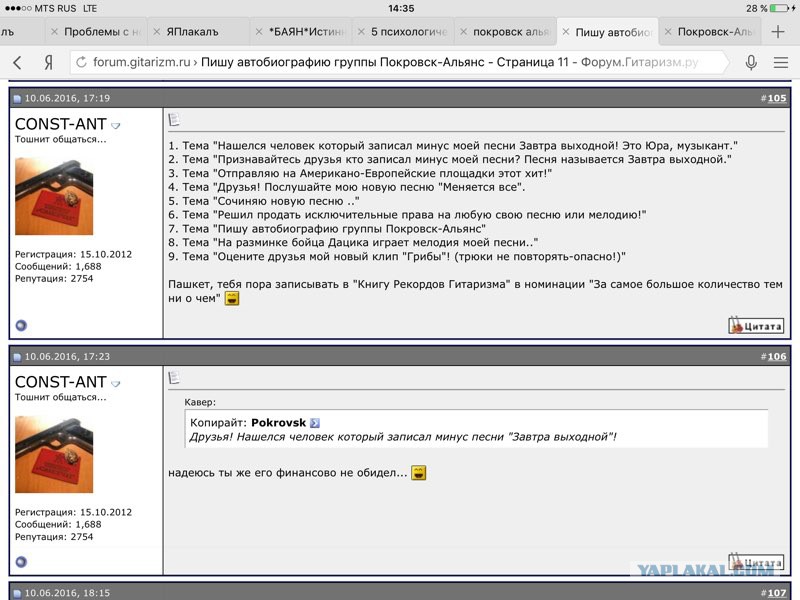Click online status circle in post #106
Image resolution: width=800 pixels, height=600 pixels.
21,562
